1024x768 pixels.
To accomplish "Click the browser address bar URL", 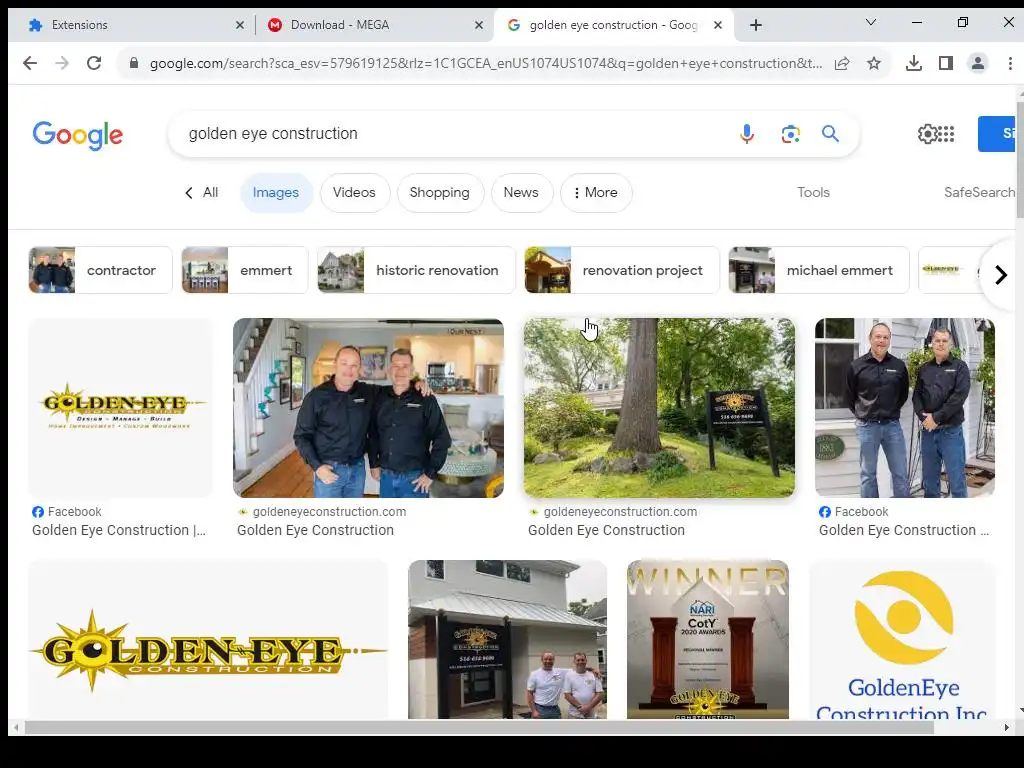I will click(485, 63).
